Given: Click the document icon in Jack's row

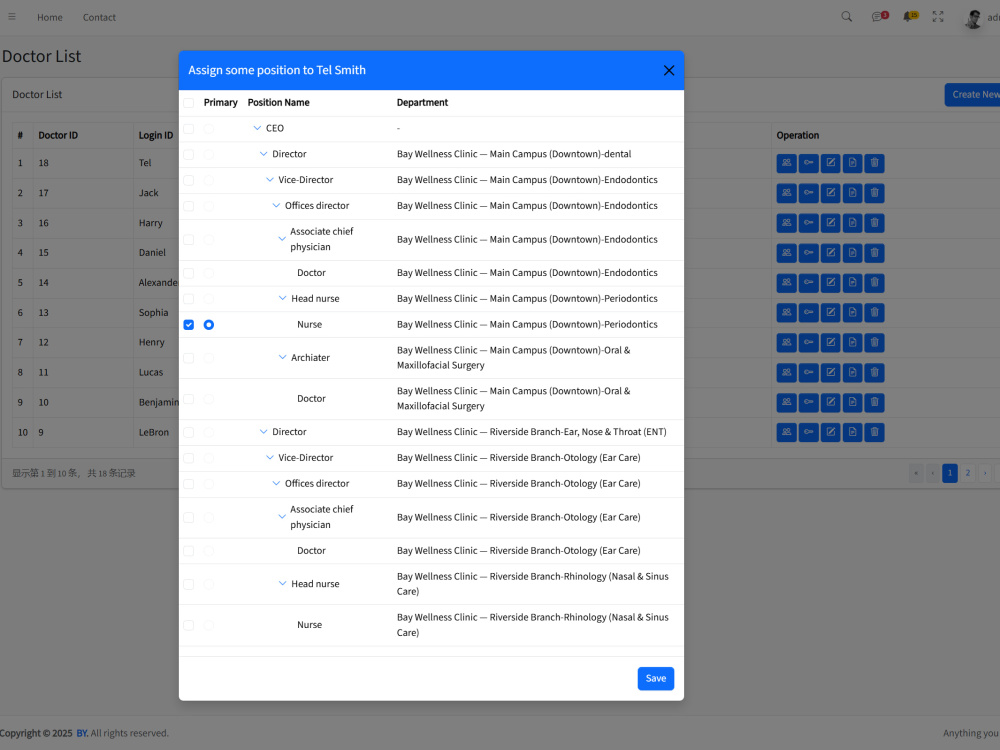Looking at the screenshot, I should click(852, 193).
